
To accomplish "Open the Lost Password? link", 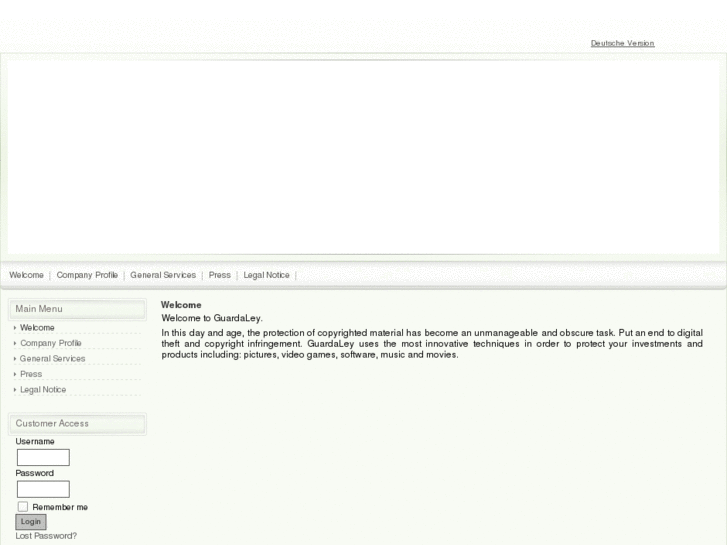I will pyautogui.click(x=46, y=536).
